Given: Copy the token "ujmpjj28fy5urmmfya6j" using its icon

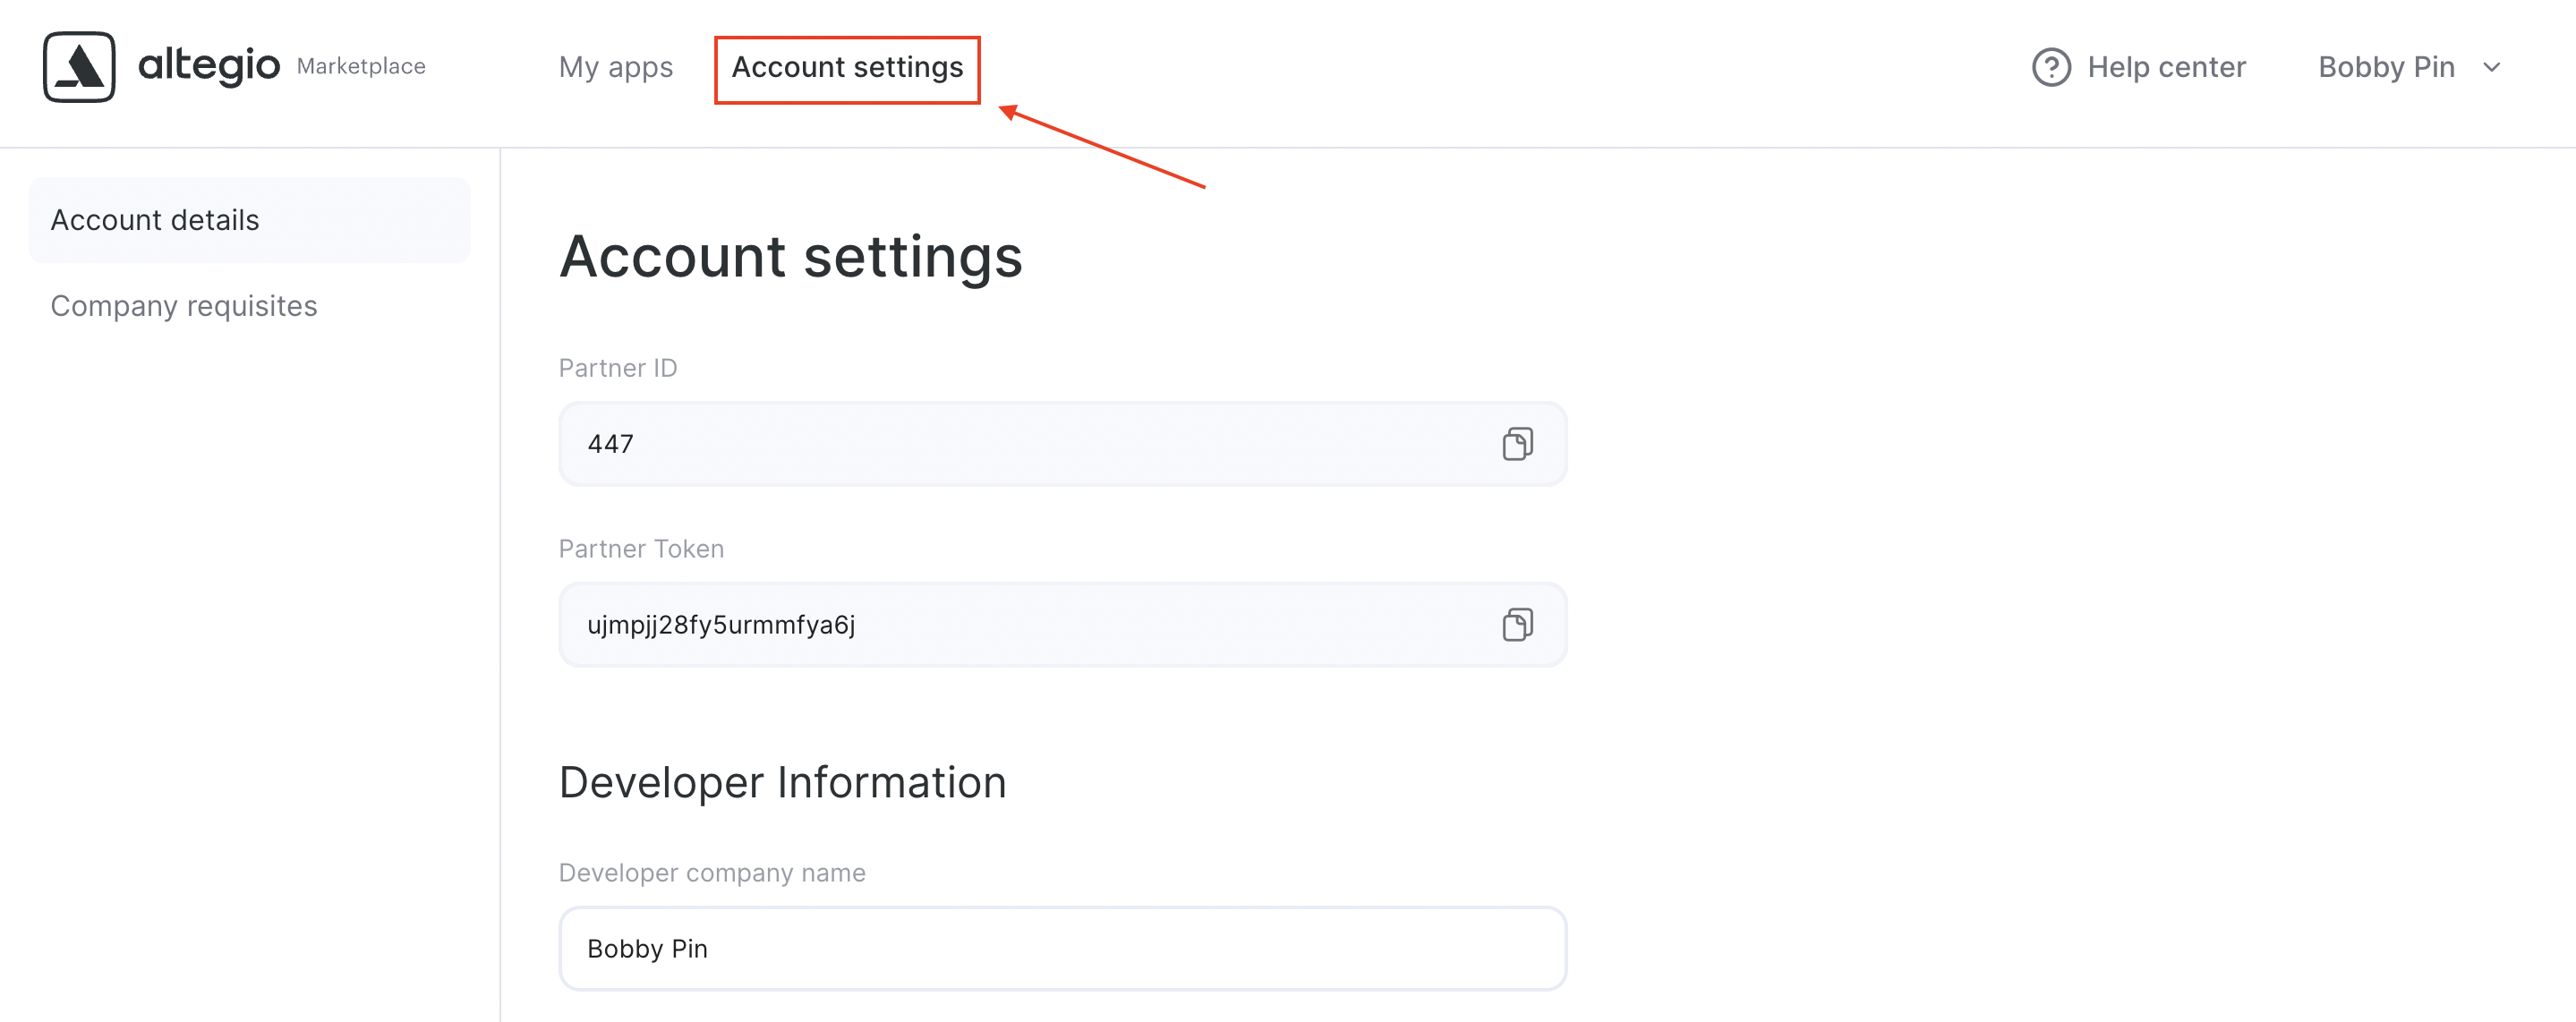Looking at the screenshot, I should [1518, 624].
